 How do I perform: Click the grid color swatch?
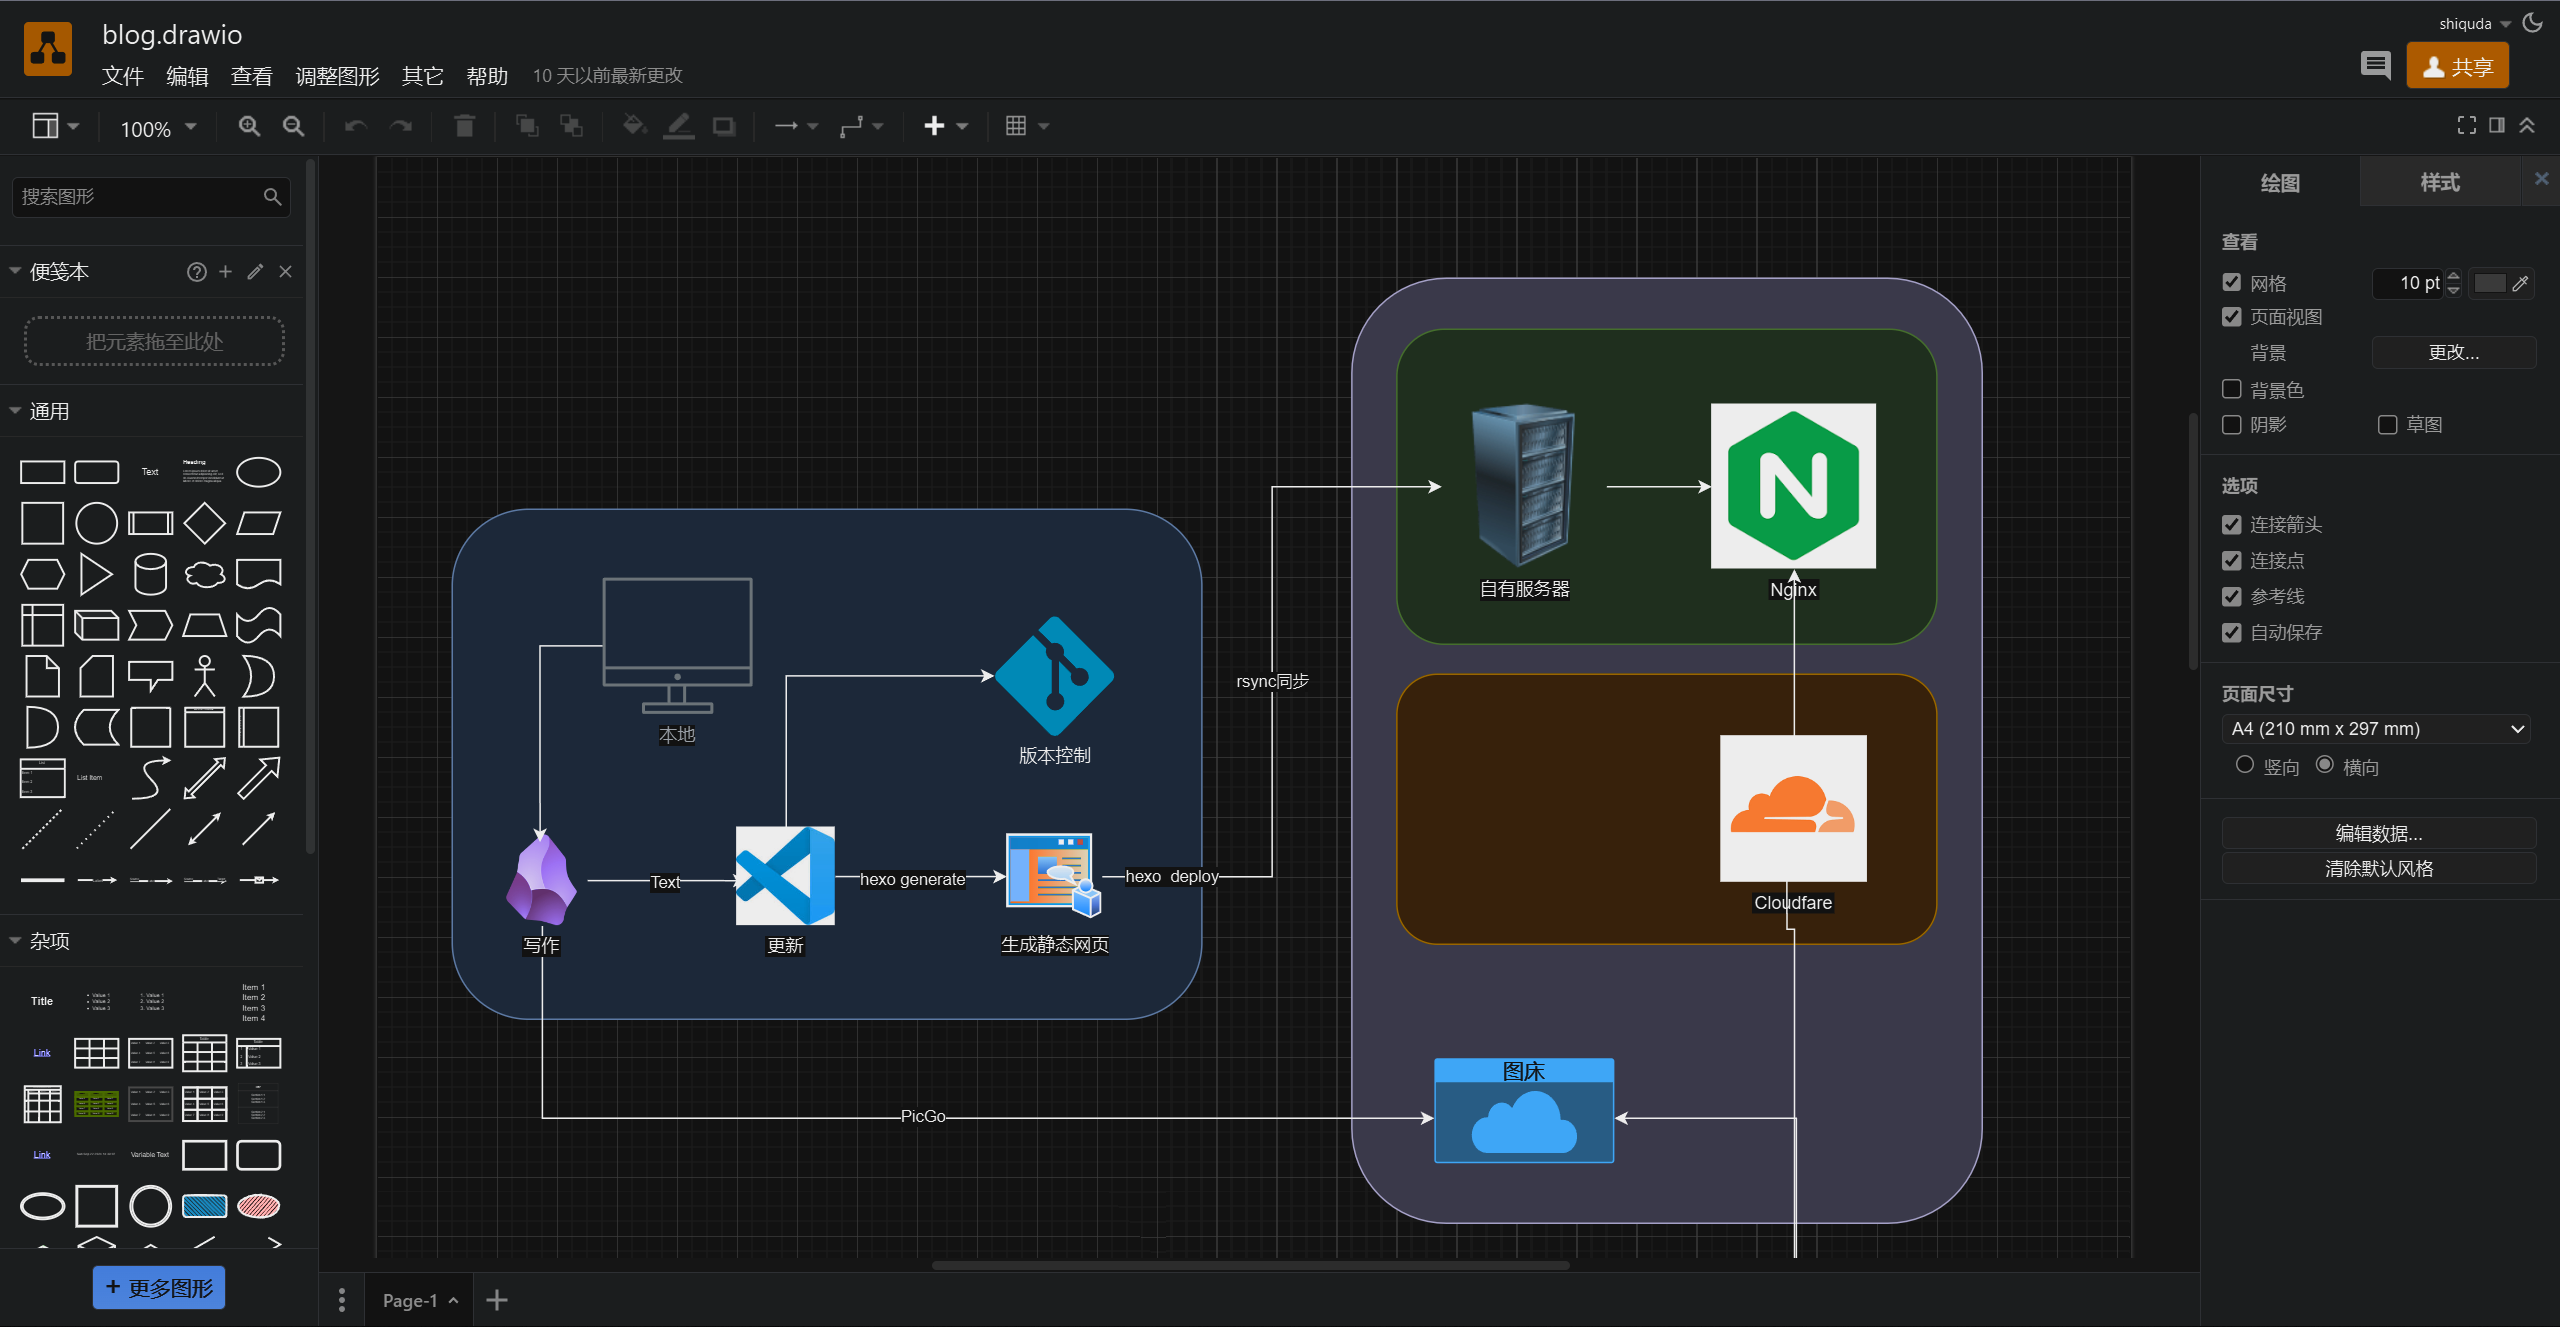point(2489,283)
